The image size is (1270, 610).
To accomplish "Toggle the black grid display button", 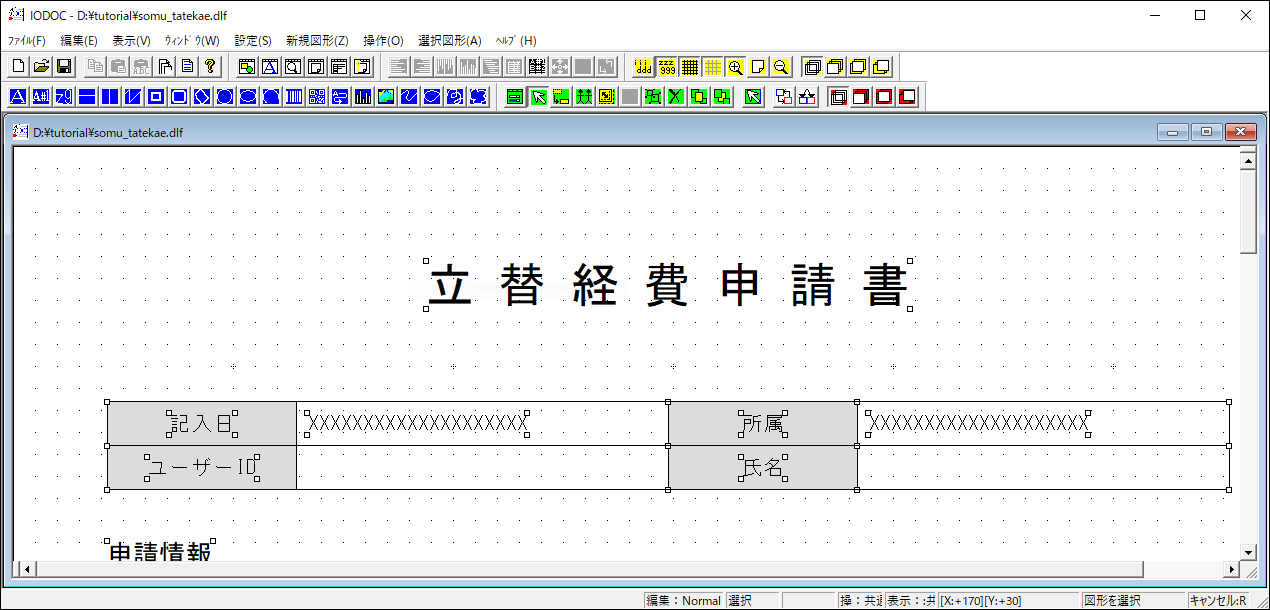I will pos(690,67).
